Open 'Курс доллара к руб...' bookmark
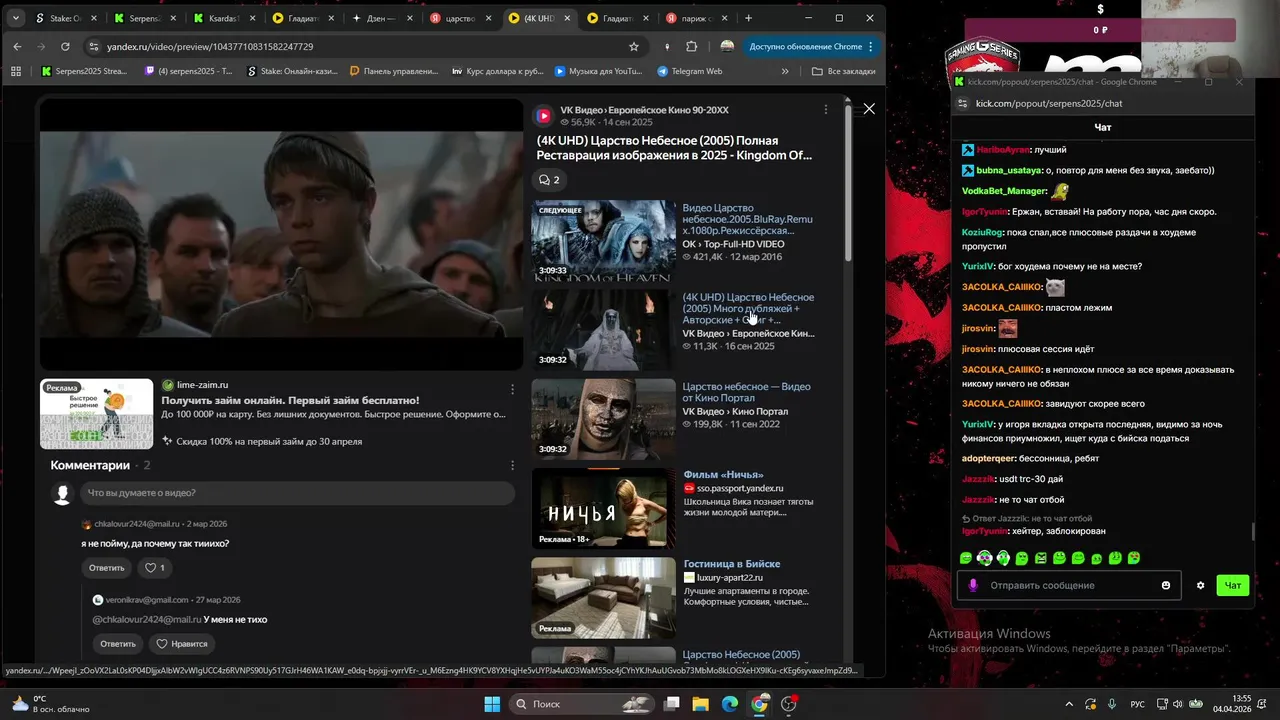 pyautogui.click(x=498, y=71)
